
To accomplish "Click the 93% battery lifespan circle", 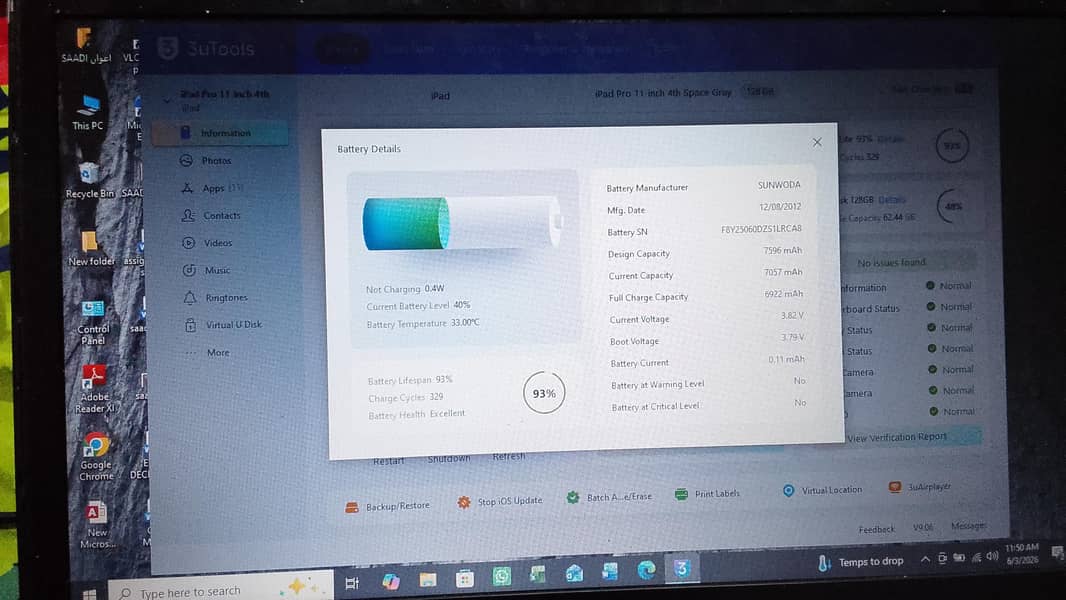I will [544, 393].
